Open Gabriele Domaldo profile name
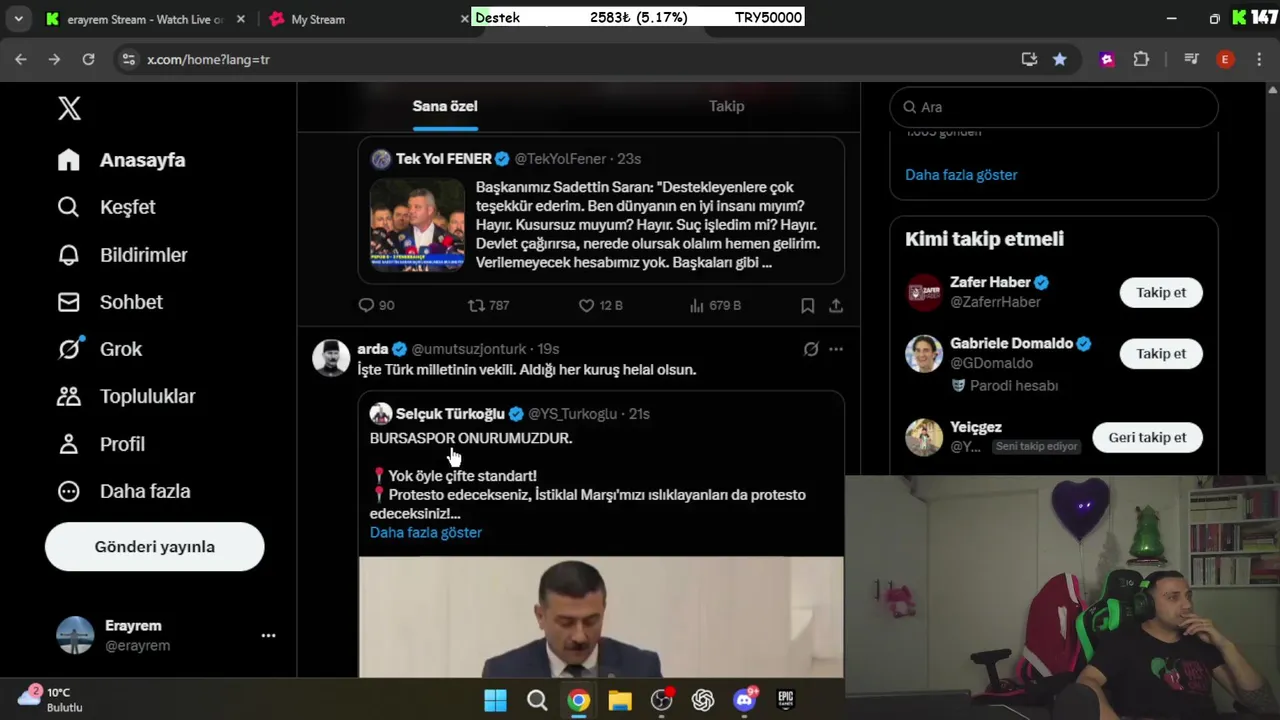 pyautogui.click(x=1011, y=343)
